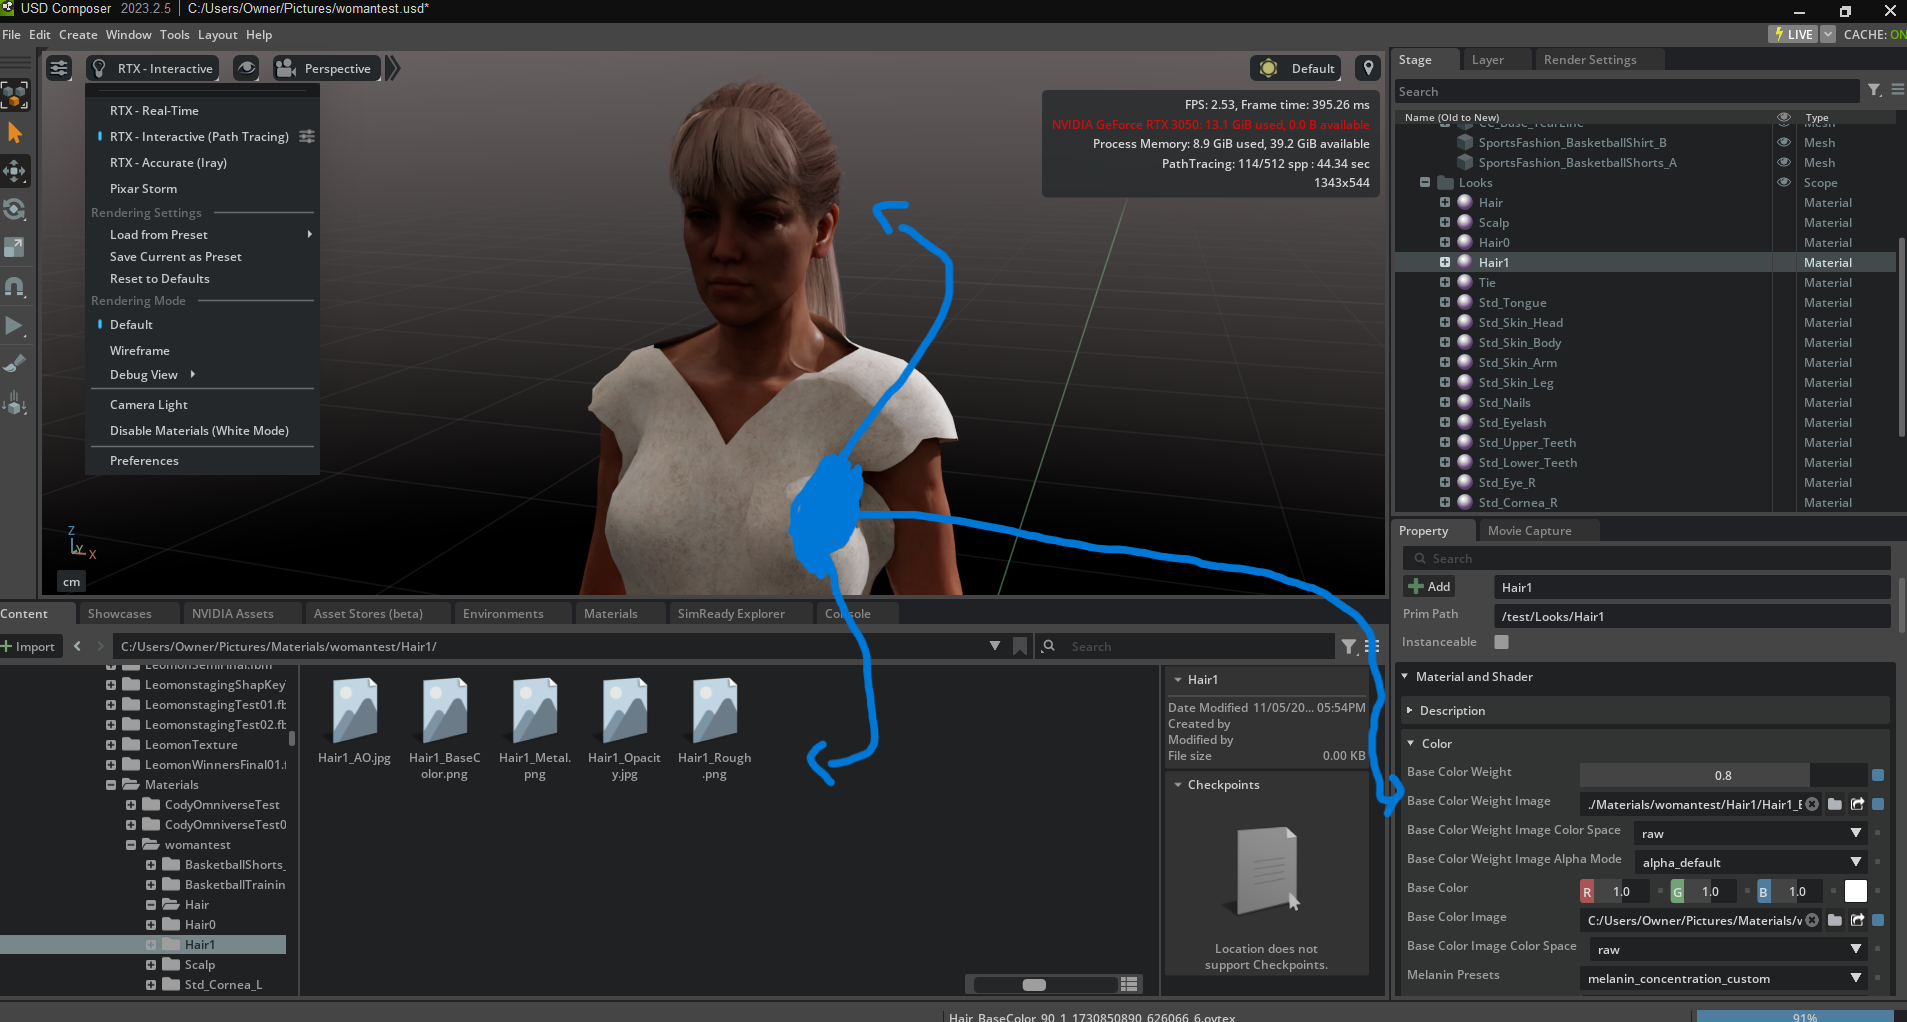Open renderer Preferences
1907x1022 pixels.
[144, 460]
